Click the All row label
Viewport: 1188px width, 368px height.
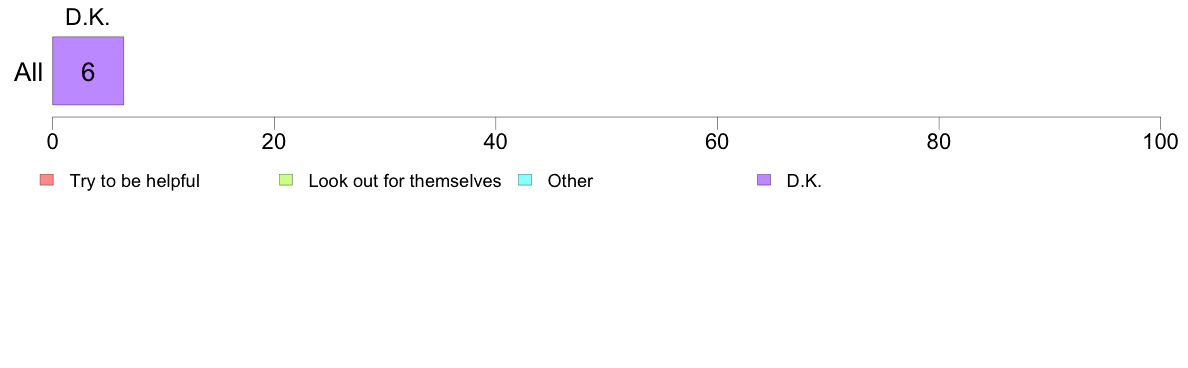pyautogui.click(x=29, y=72)
